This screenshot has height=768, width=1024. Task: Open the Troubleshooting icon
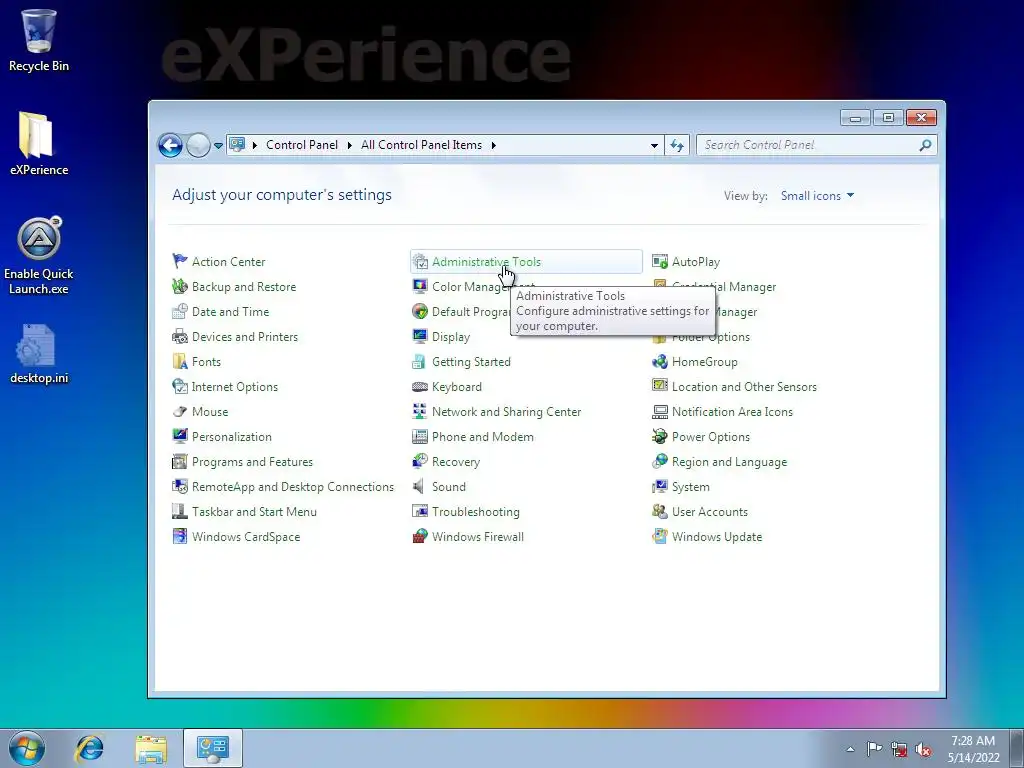420,511
